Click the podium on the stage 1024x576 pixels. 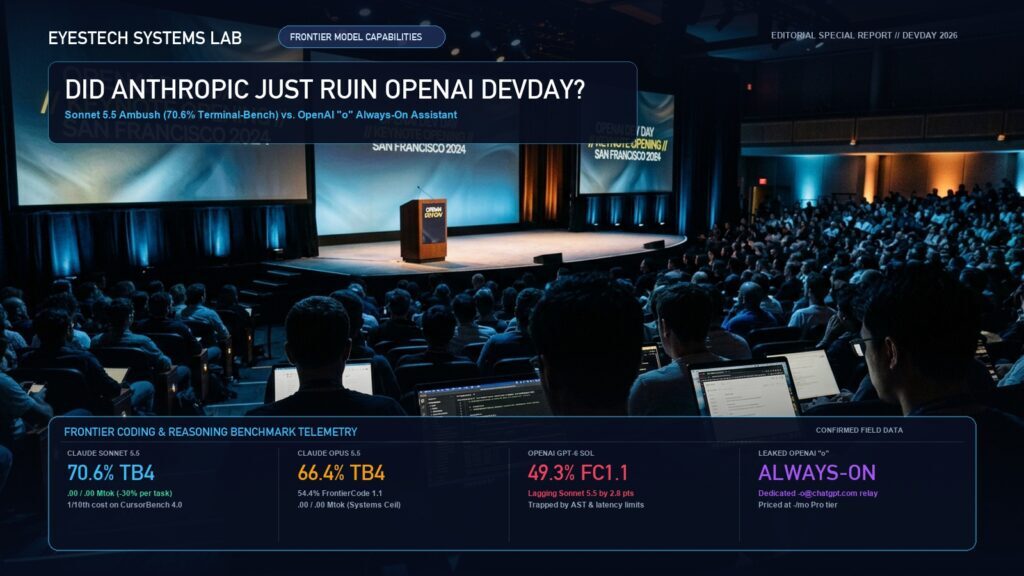(423, 230)
